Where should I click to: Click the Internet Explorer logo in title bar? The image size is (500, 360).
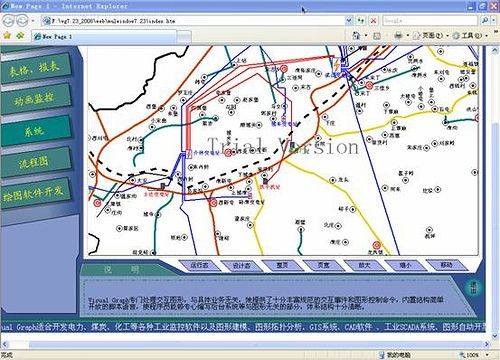click(x=5, y=6)
